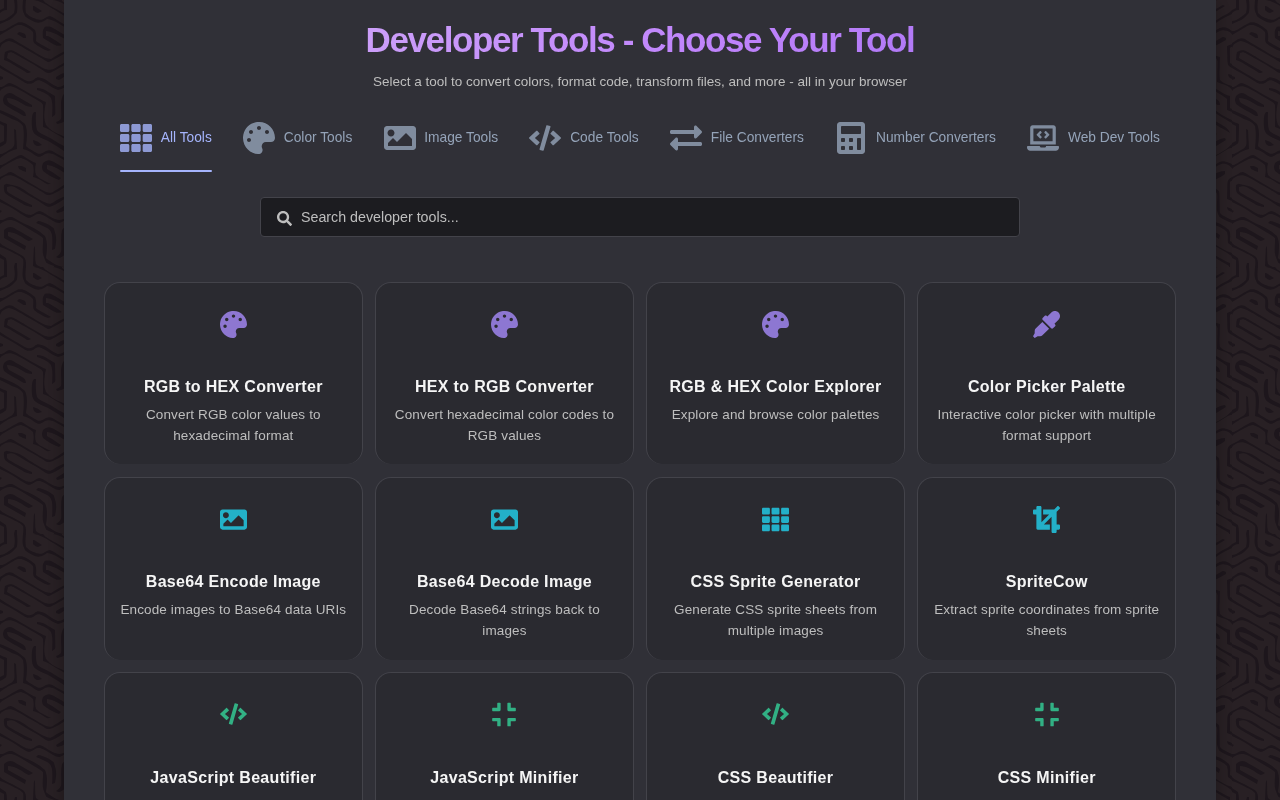Open the RGB & HEX Color Explorer title
The height and width of the screenshot is (800, 1280).
tap(775, 387)
